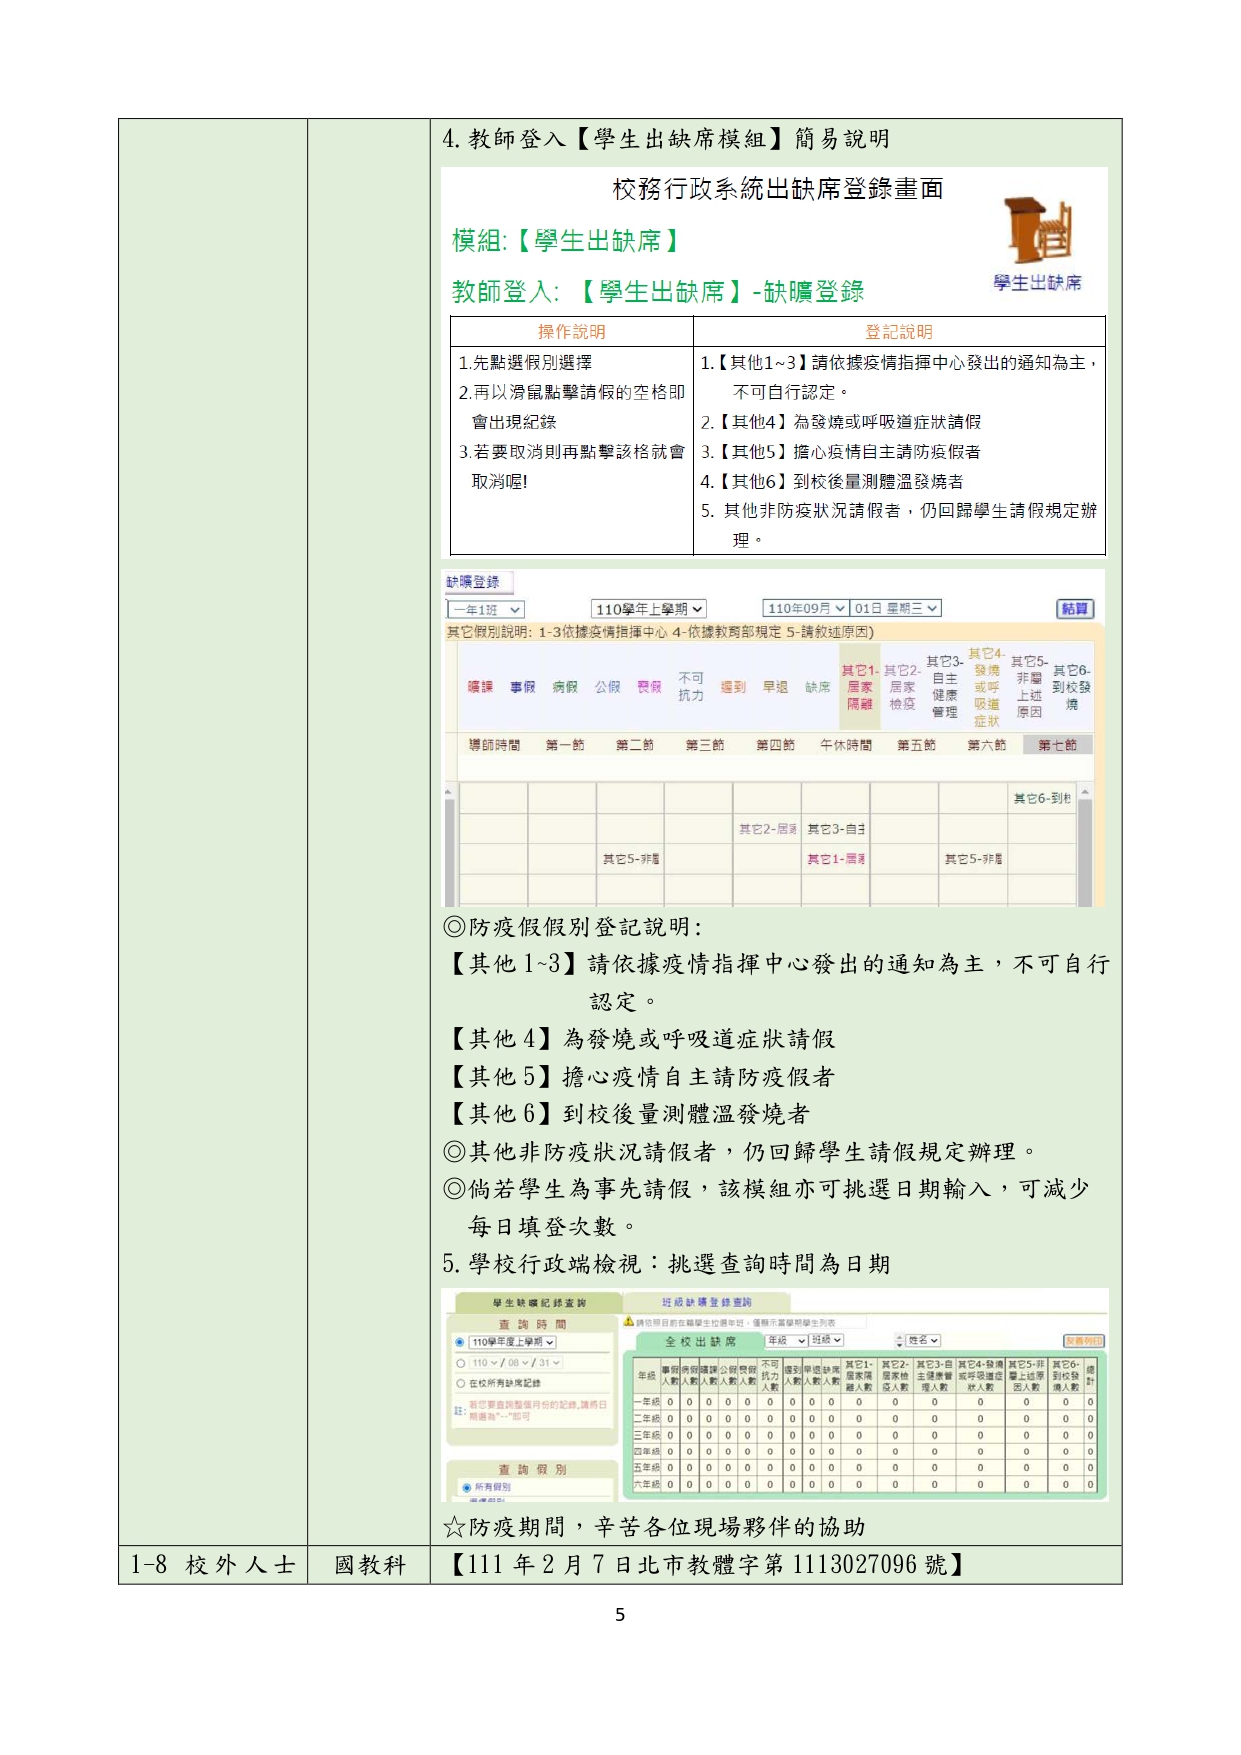Open the 01日 星期三 day dropdown
Viewport: 1241px width, 1755px height.
(x=896, y=608)
